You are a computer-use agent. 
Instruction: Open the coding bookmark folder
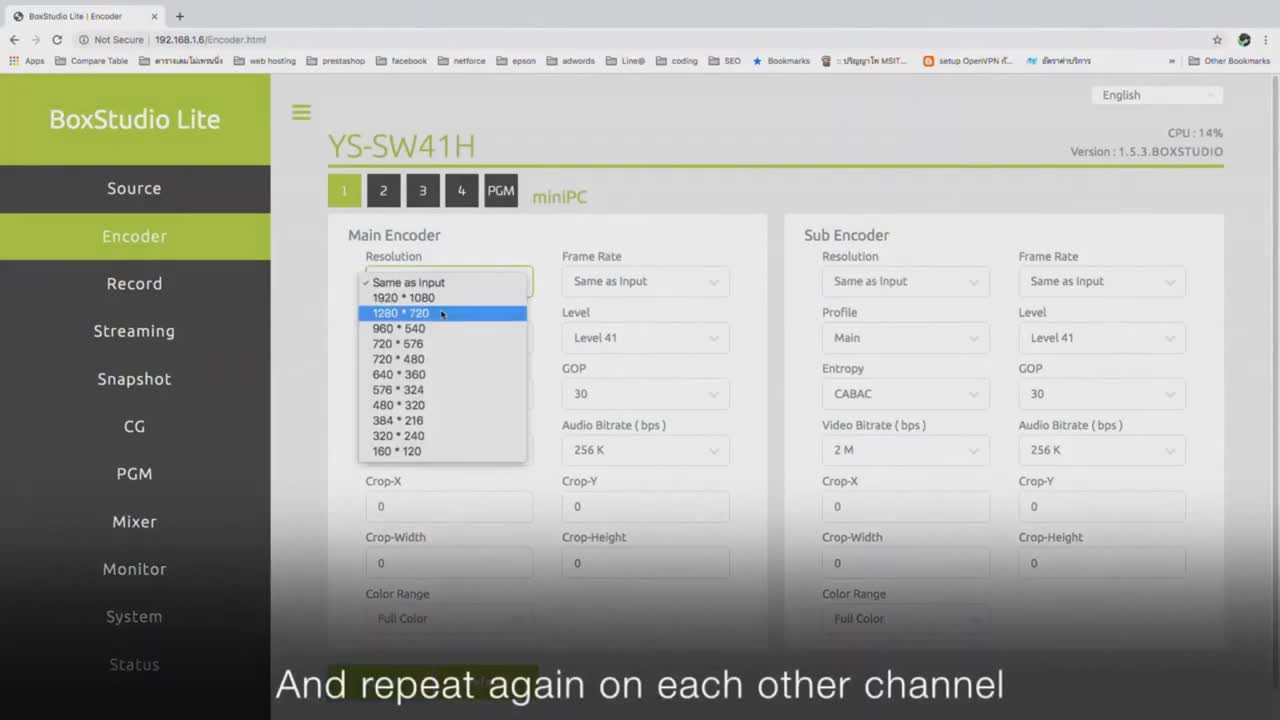click(677, 61)
